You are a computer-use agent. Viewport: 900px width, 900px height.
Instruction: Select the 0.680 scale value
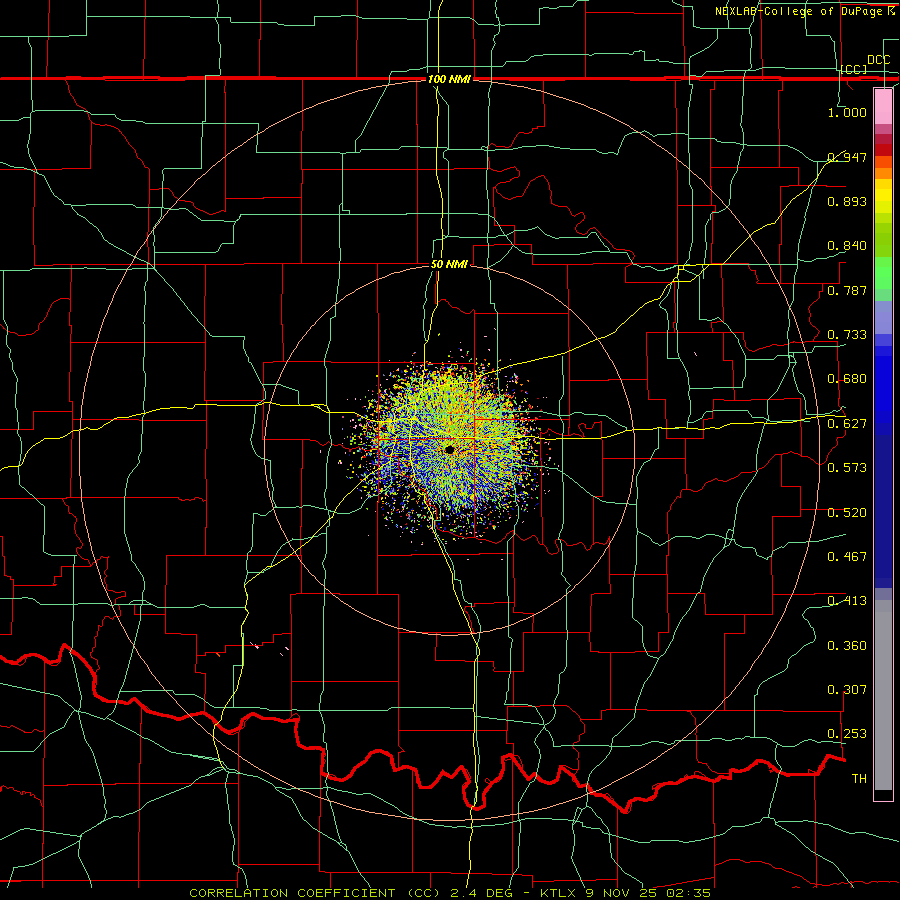point(847,379)
